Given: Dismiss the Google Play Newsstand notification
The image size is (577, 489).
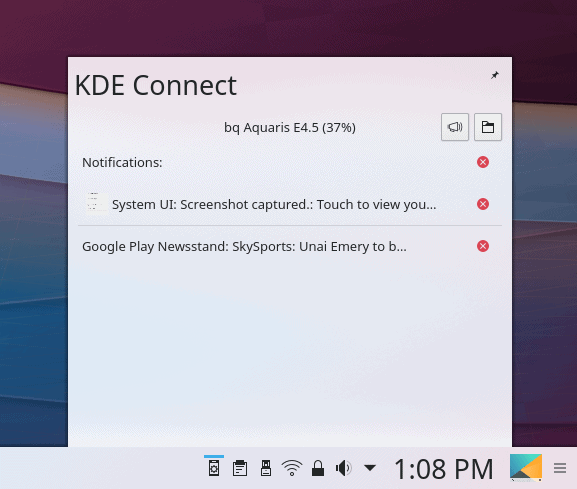Looking at the screenshot, I should (483, 246).
